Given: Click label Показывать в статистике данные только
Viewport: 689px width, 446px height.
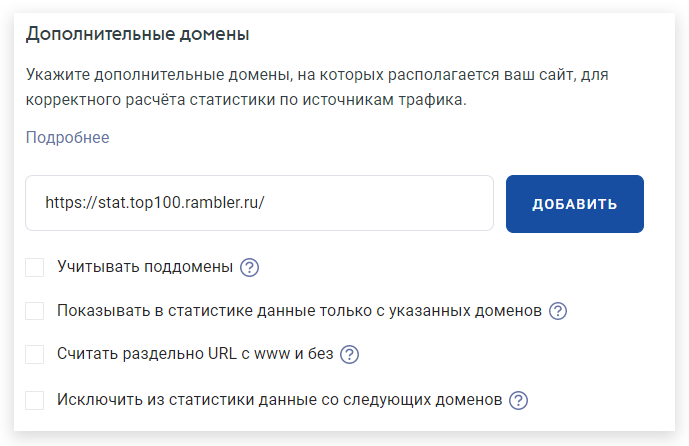Looking at the screenshot, I should (299, 311).
